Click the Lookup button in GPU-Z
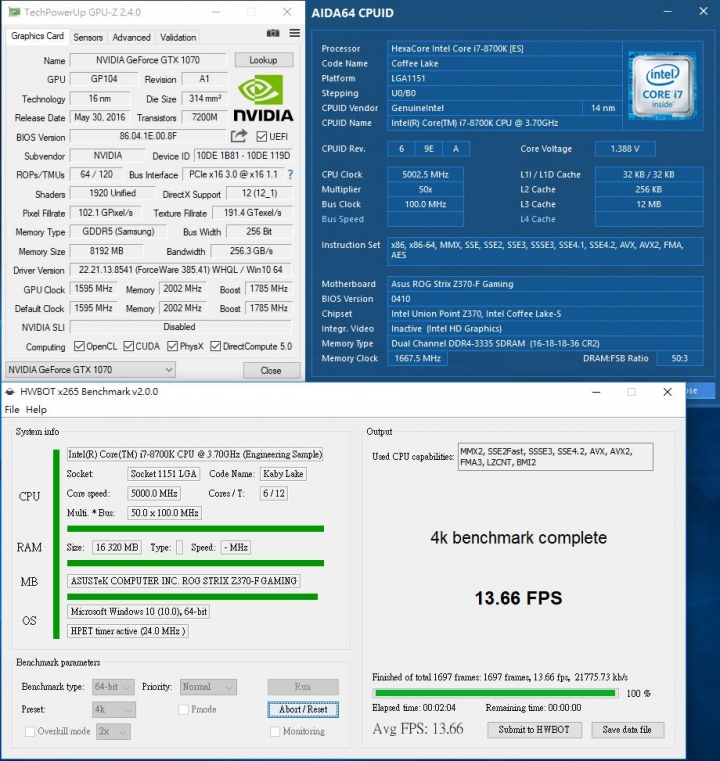Screen dimensions: 720x761 [263, 60]
